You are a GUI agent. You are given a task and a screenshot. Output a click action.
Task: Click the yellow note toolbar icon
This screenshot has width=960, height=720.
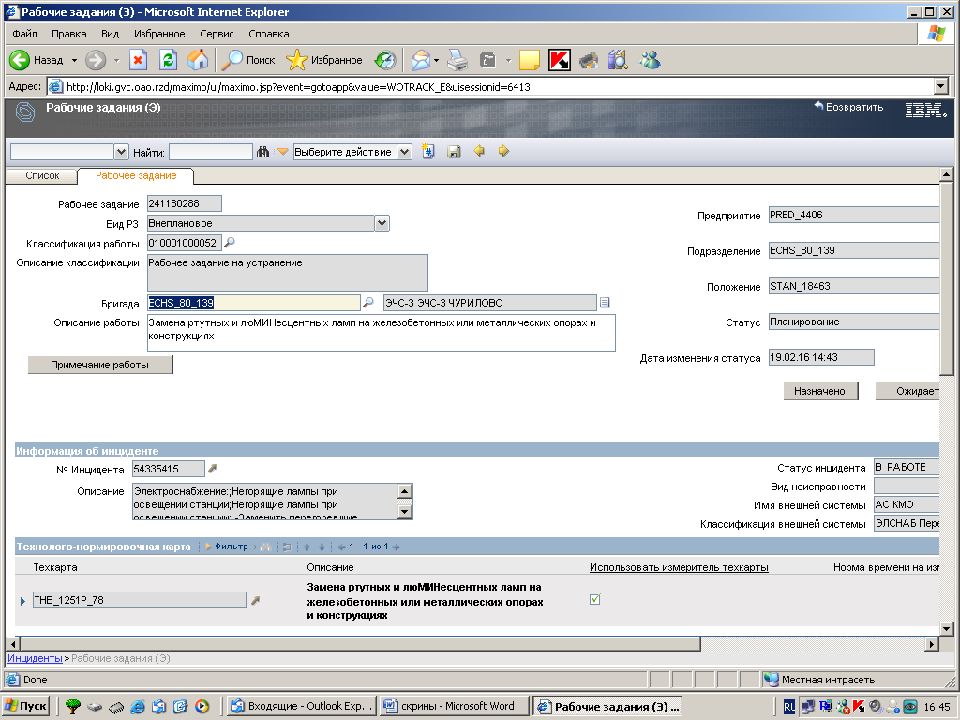(x=529, y=60)
